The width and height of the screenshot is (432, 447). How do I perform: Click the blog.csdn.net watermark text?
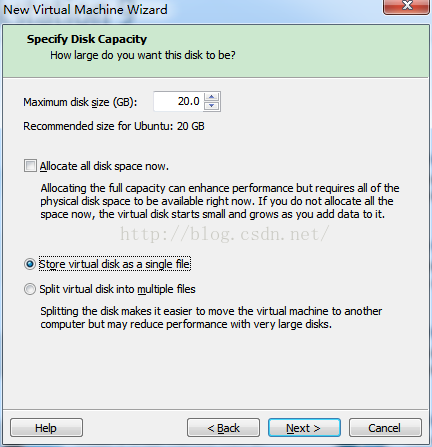[224, 234]
